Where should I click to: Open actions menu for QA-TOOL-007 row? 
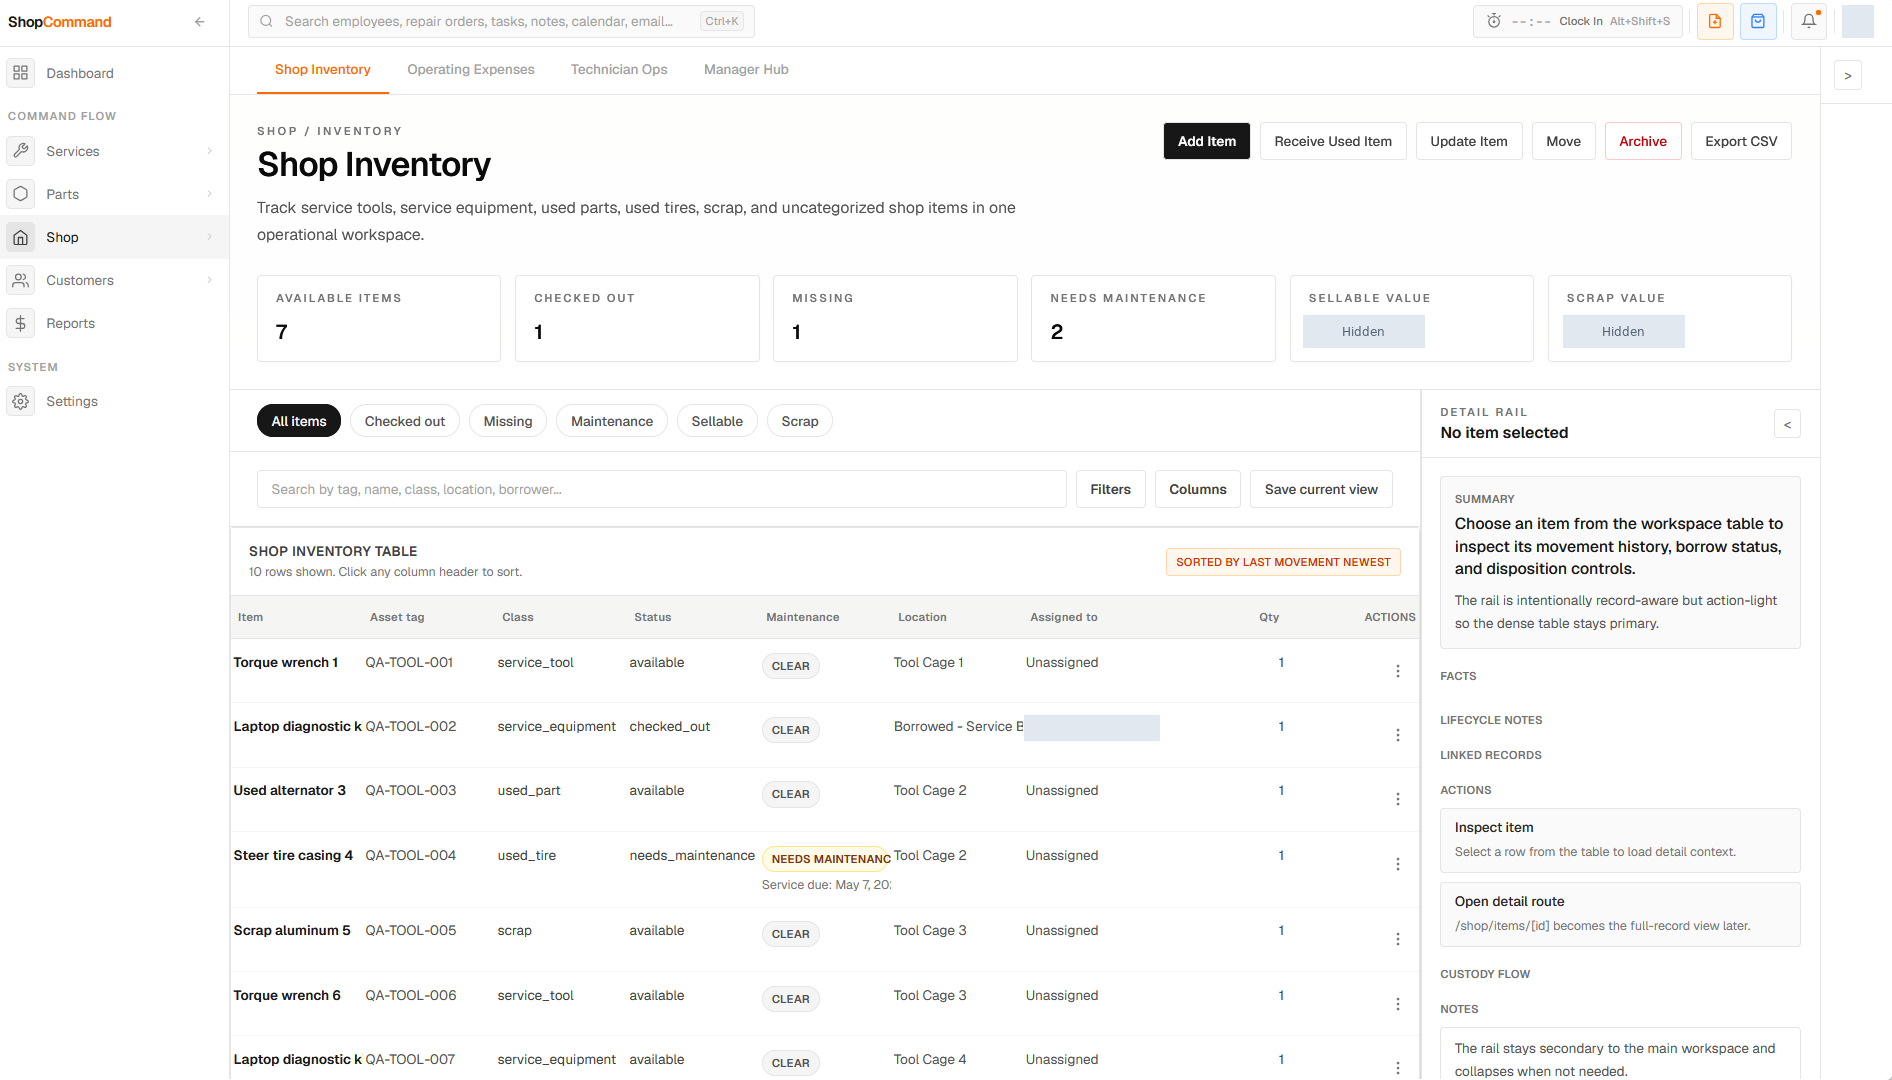click(1397, 1068)
